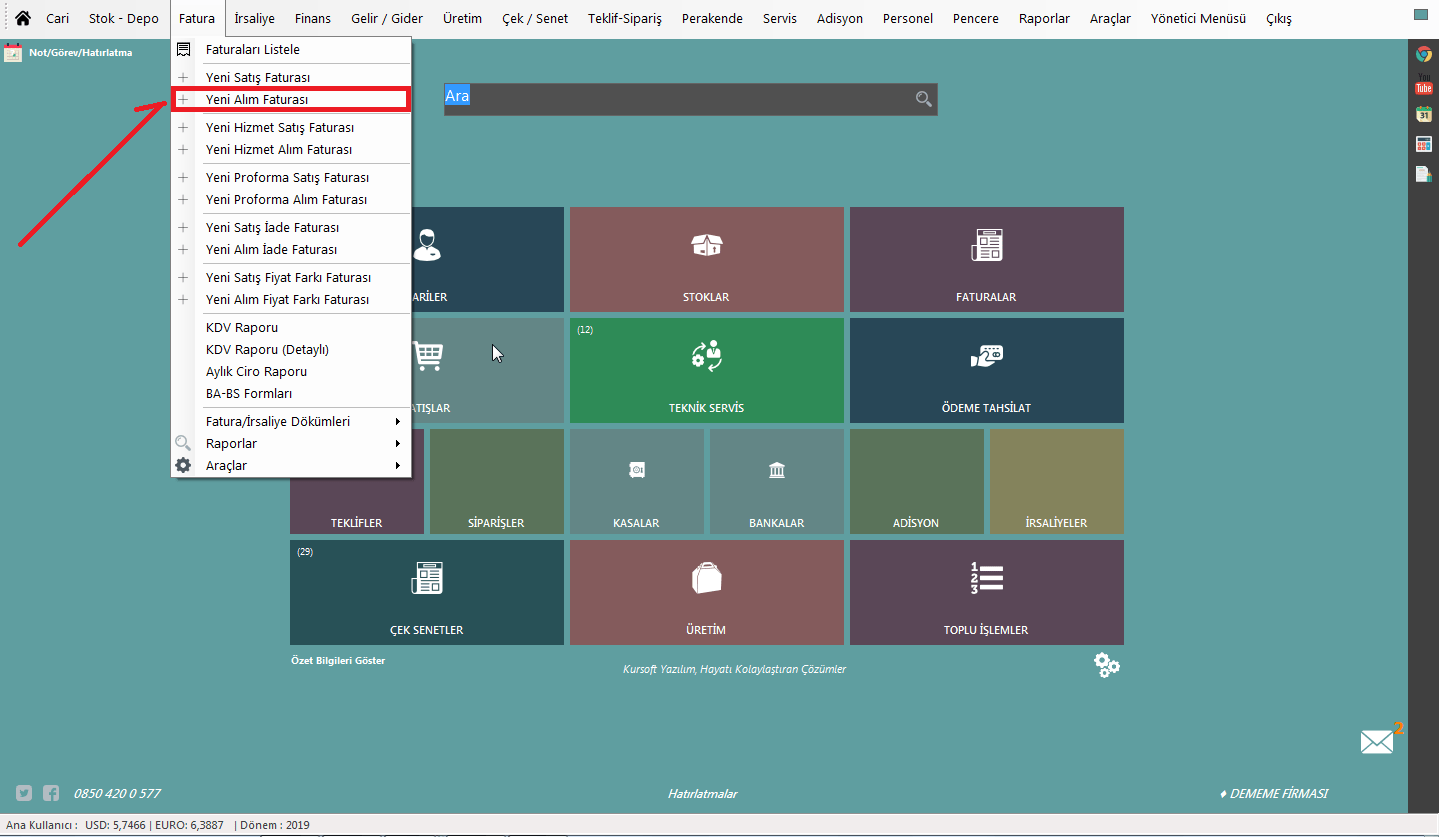Open BA-BS Formları
This screenshot has width=1439, height=837.
coord(291,393)
